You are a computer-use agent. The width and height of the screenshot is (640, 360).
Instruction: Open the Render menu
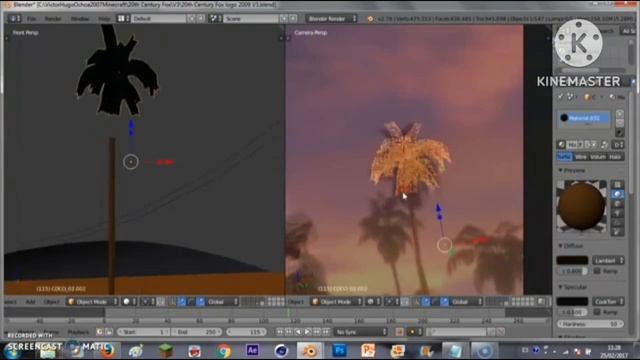[x=53, y=18]
